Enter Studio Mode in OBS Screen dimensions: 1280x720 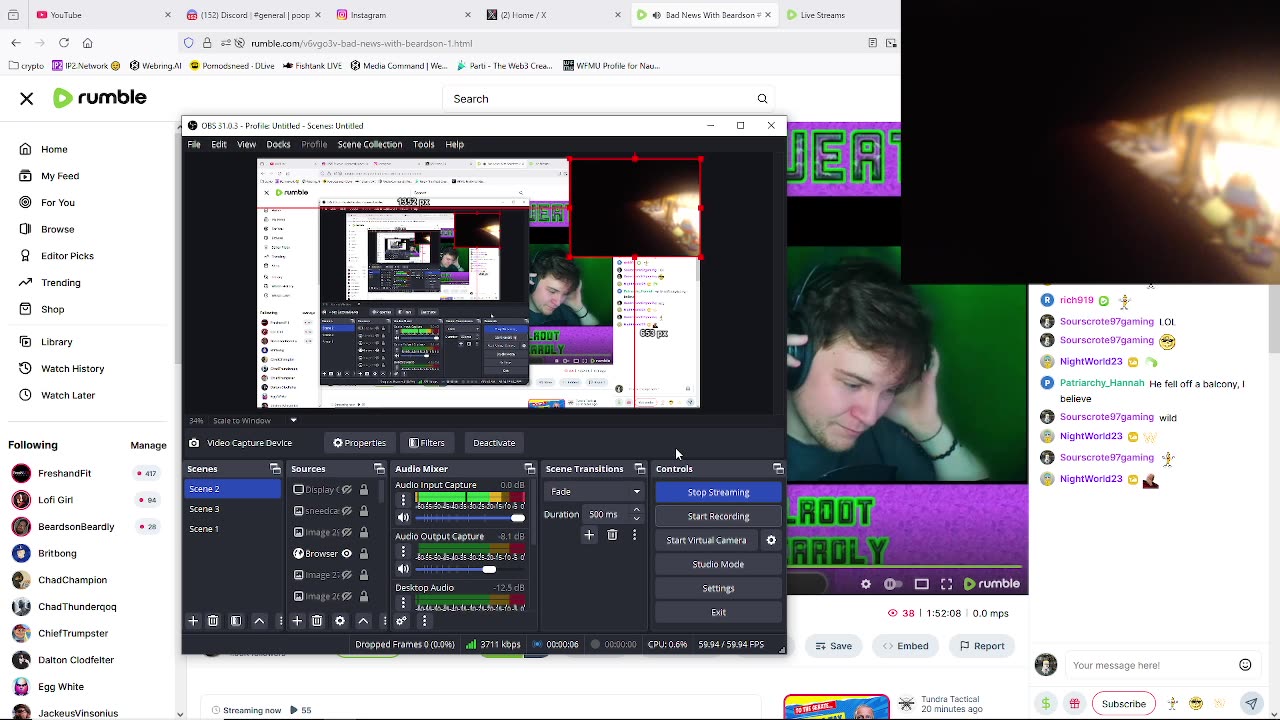tap(718, 564)
